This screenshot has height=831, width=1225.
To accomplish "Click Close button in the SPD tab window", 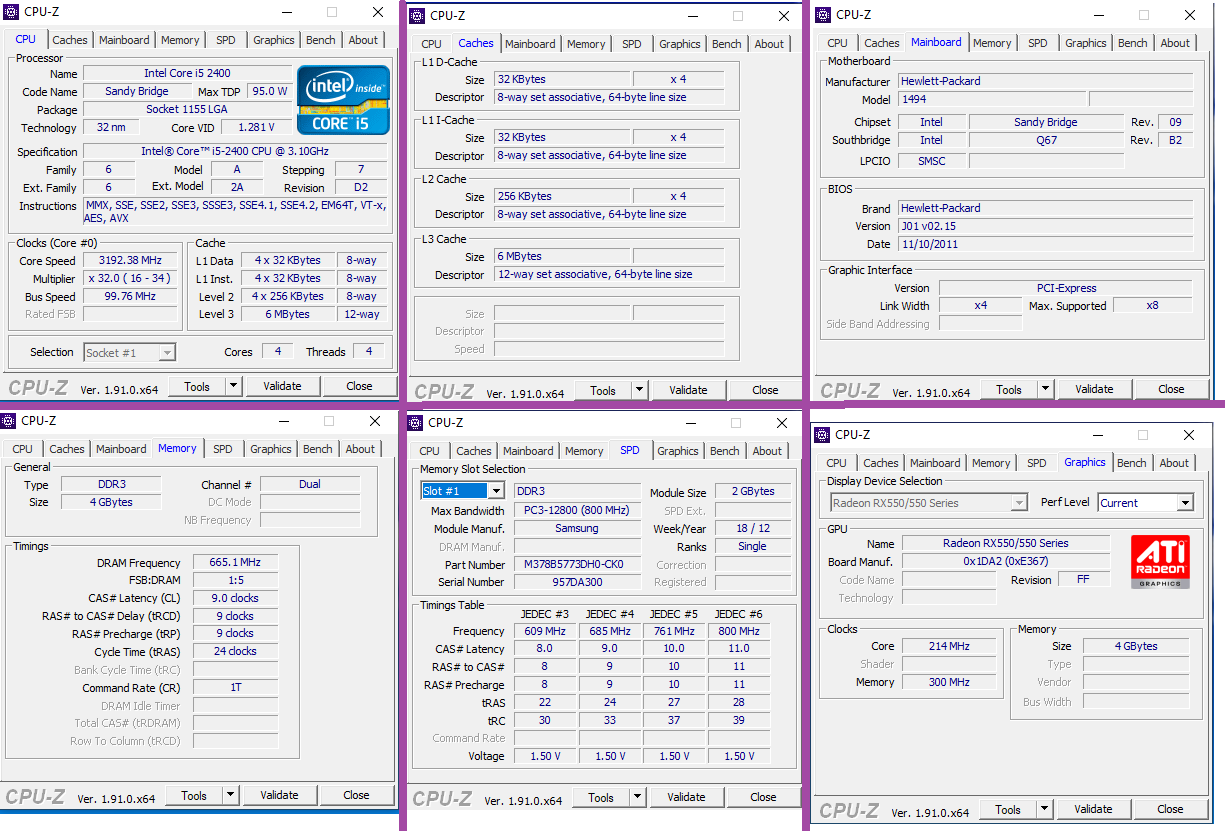I will pos(763,797).
